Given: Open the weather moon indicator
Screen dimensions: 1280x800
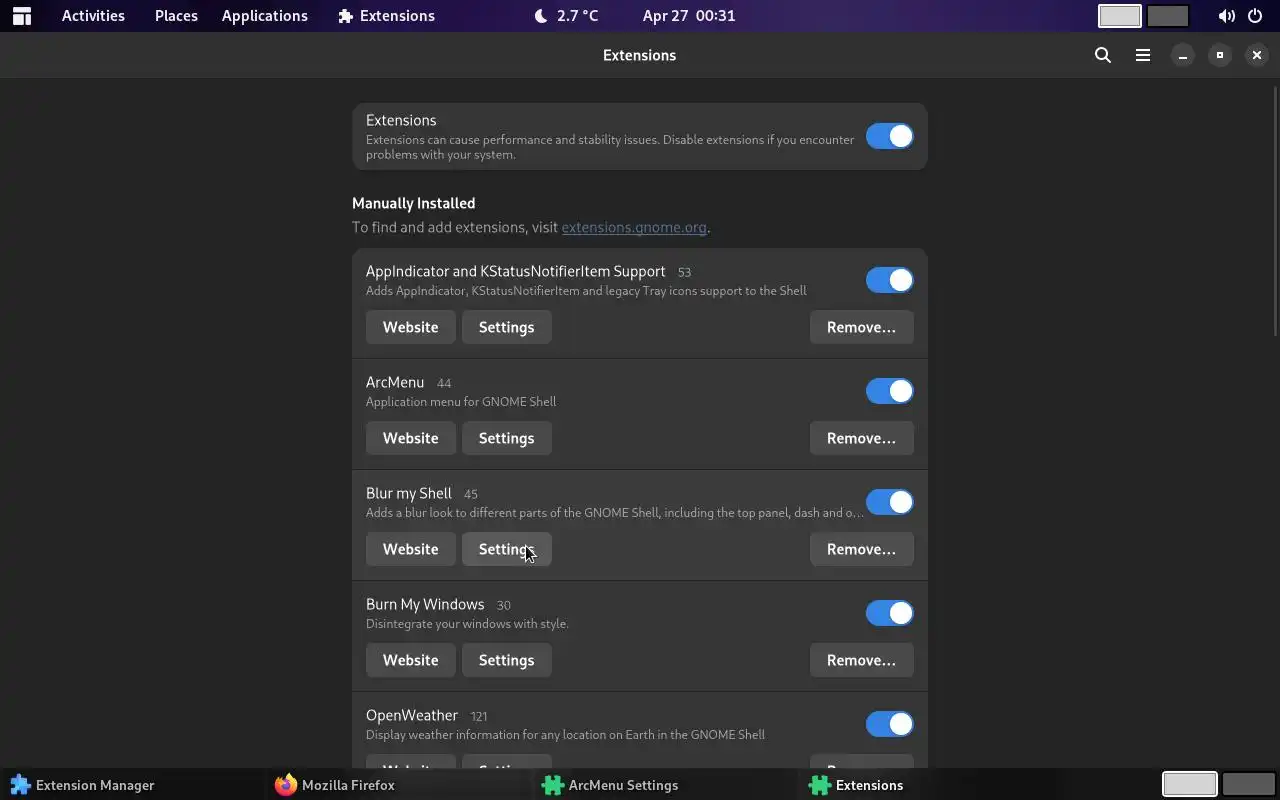Looking at the screenshot, I should pos(541,16).
